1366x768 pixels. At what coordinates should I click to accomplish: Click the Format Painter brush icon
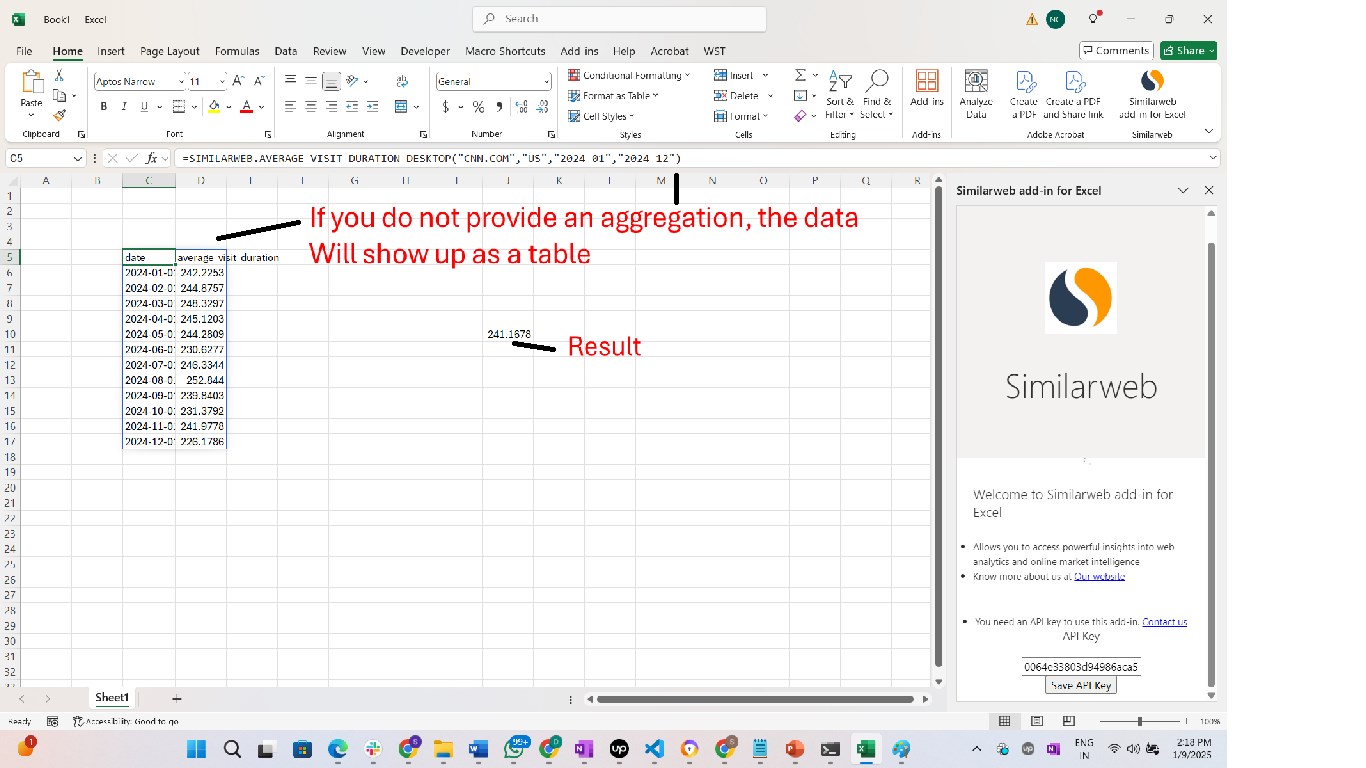pos(59,115)
